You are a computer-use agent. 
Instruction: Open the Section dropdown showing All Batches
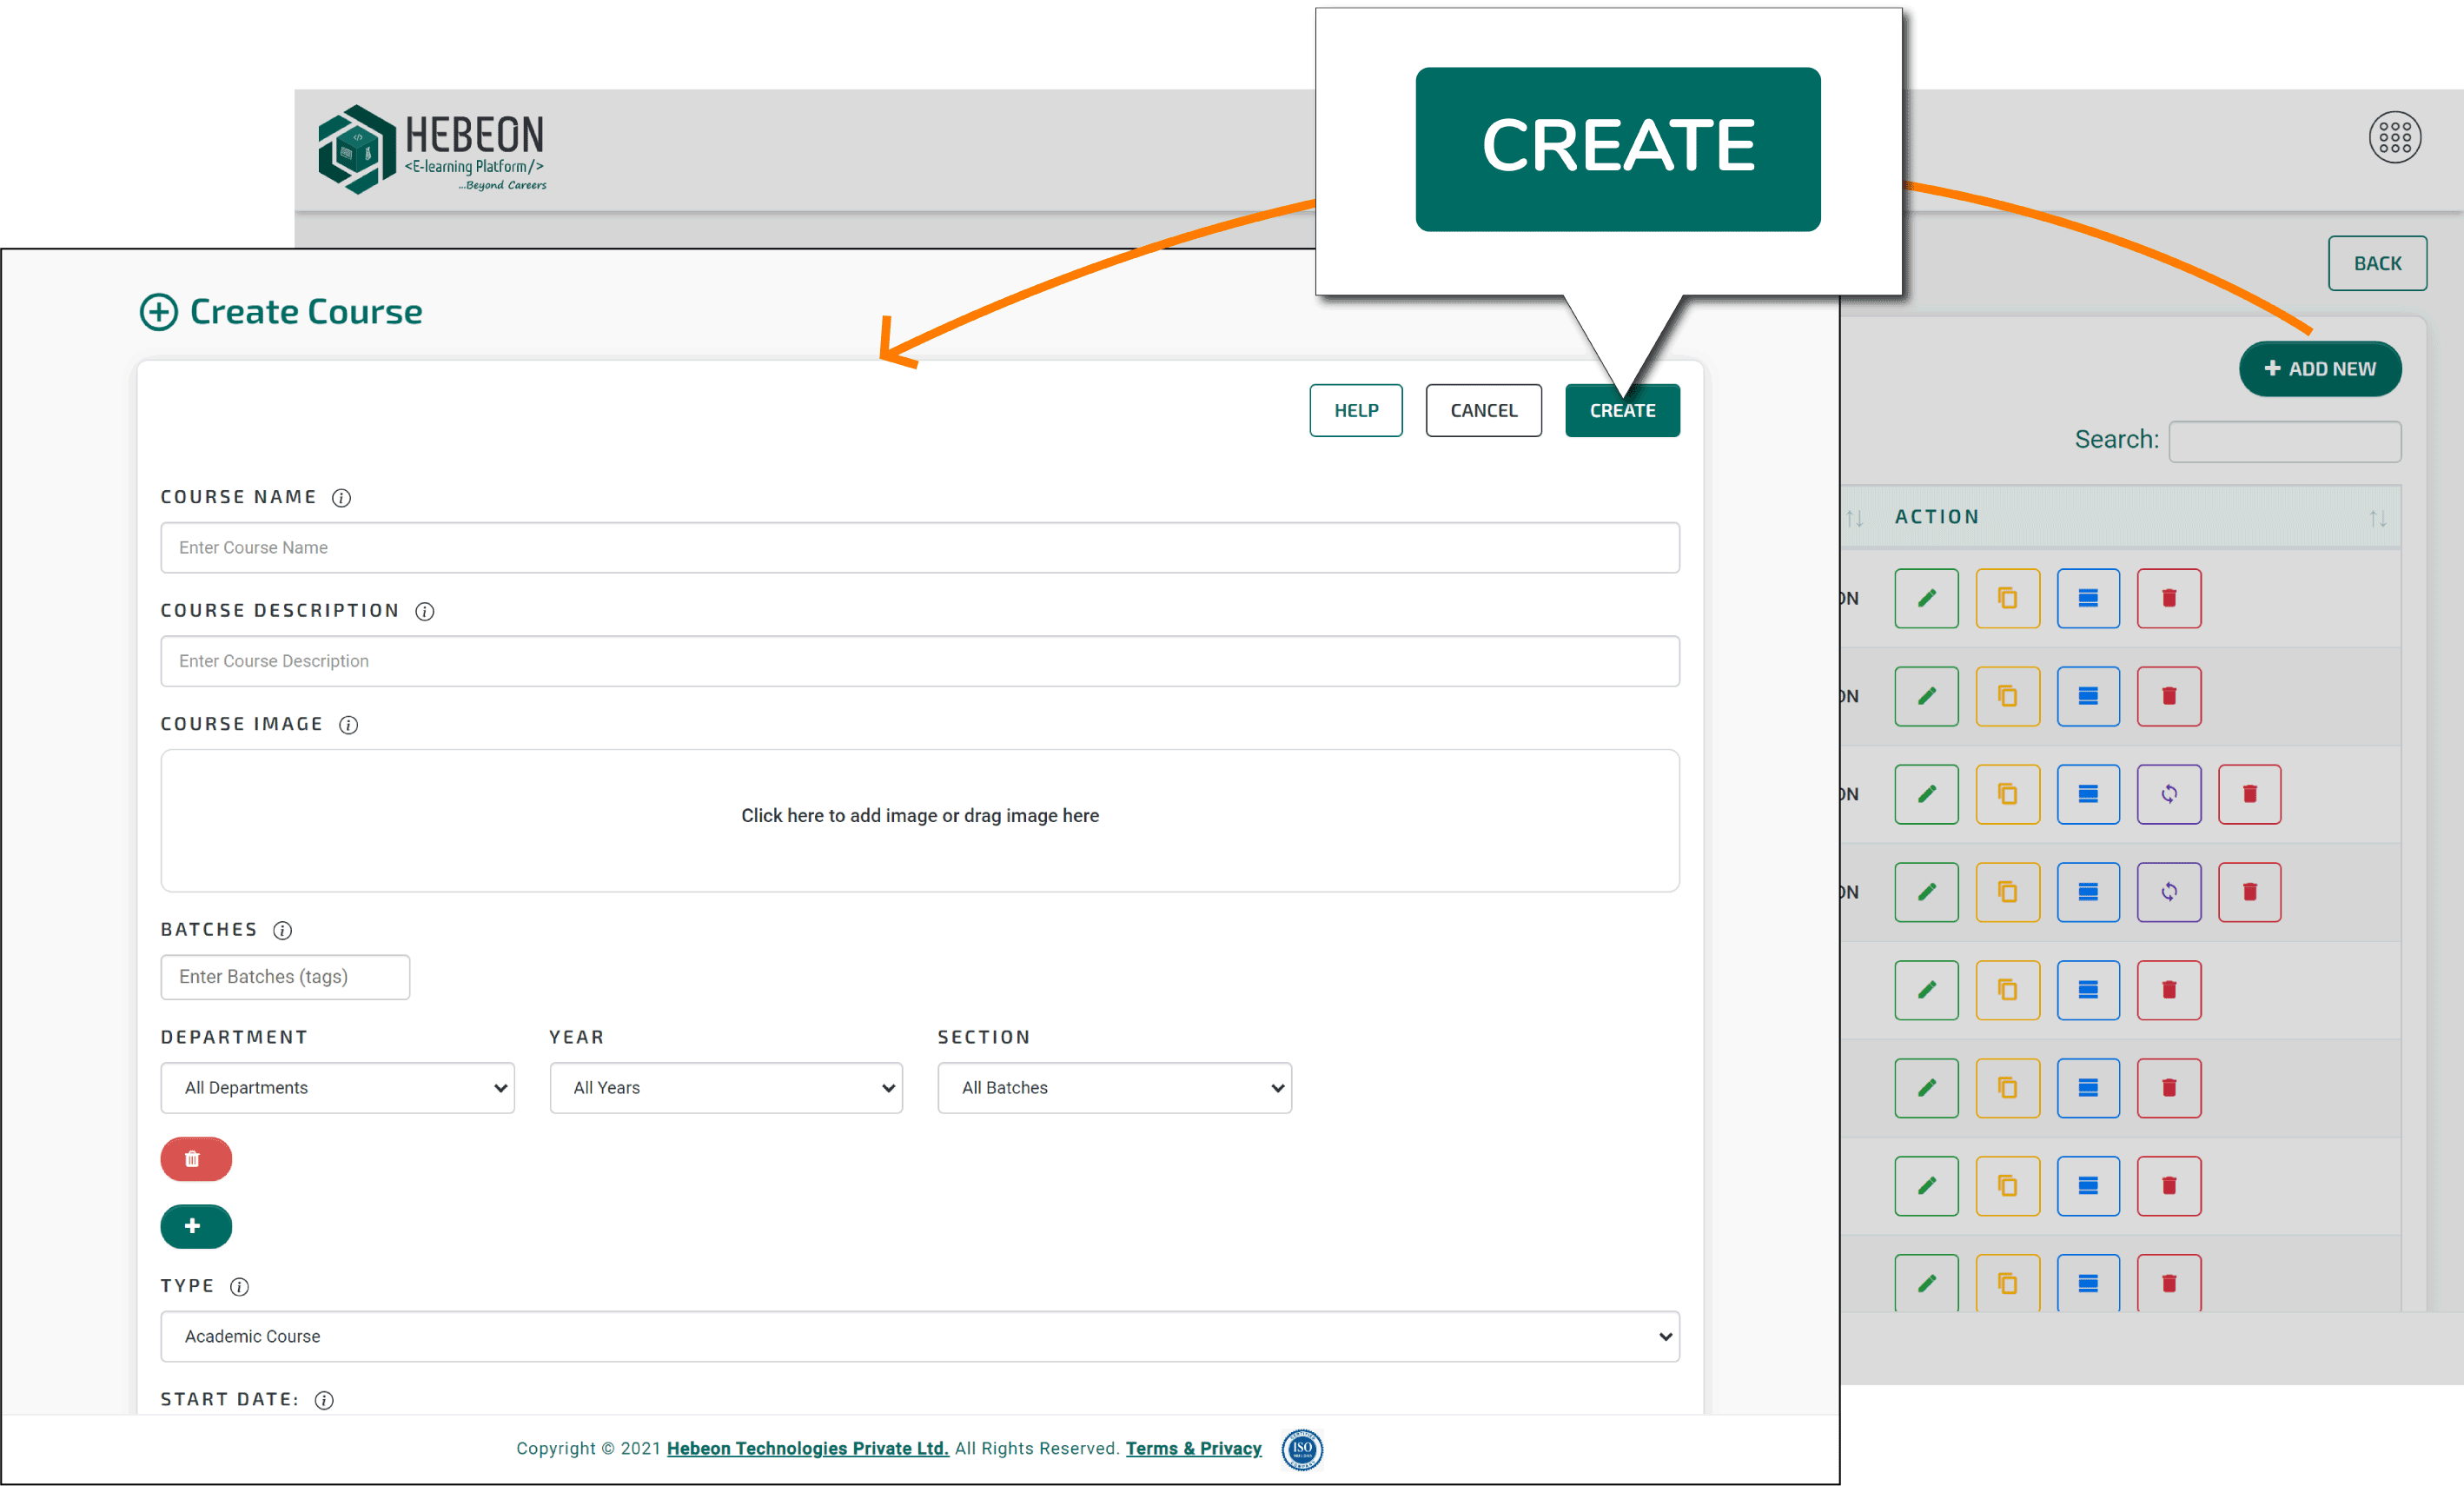pos(1114,1087)
